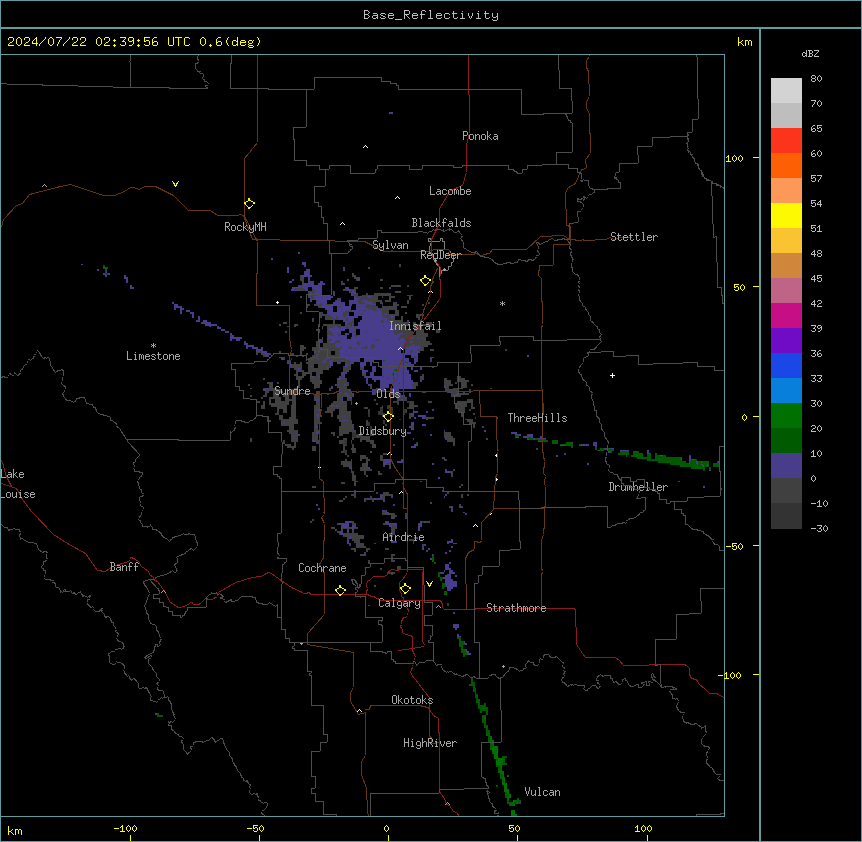Click the Didsbury label

(x=383, y=431)
